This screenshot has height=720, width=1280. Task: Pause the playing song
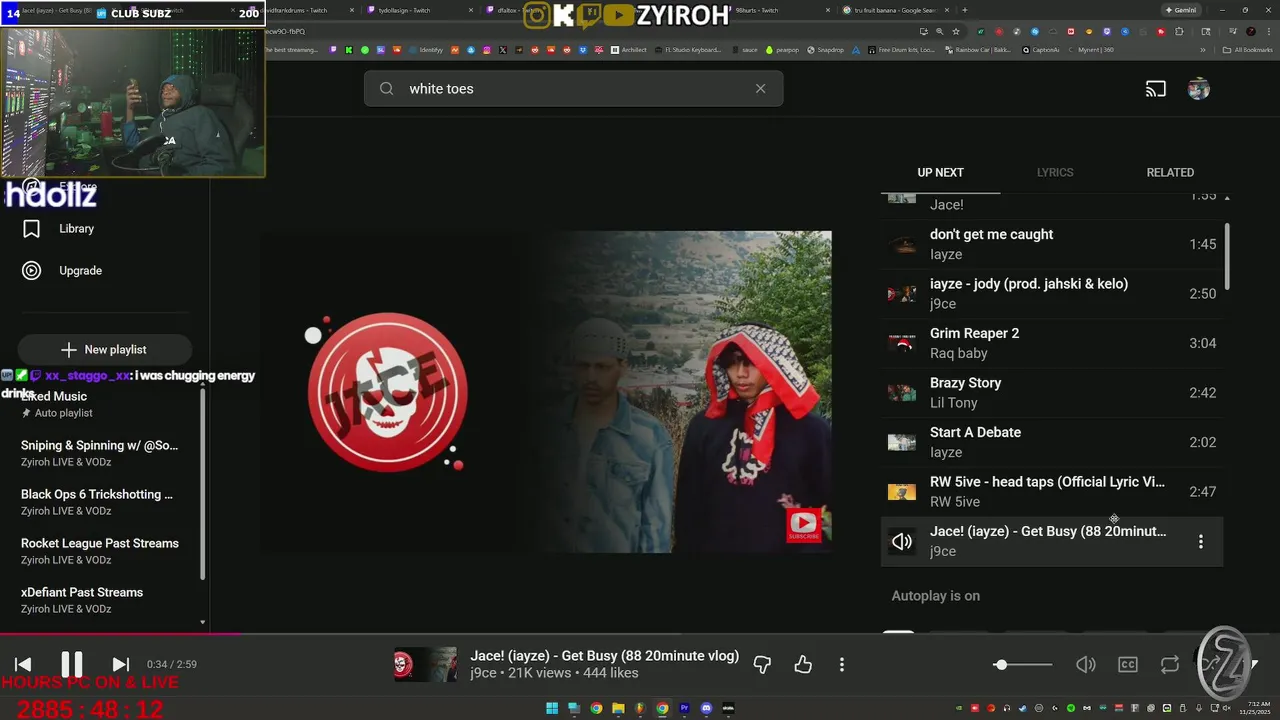click(72, 664)
